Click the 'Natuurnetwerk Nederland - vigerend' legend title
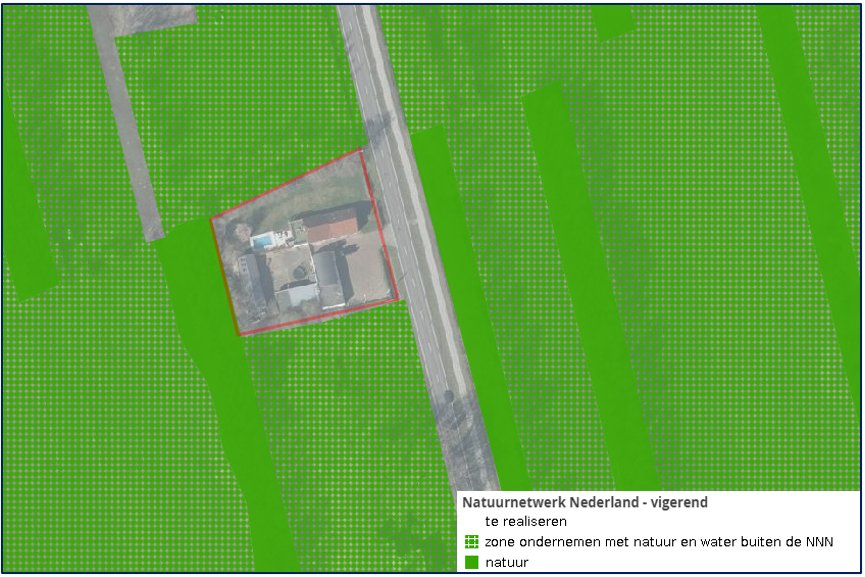 pos(585,503)
